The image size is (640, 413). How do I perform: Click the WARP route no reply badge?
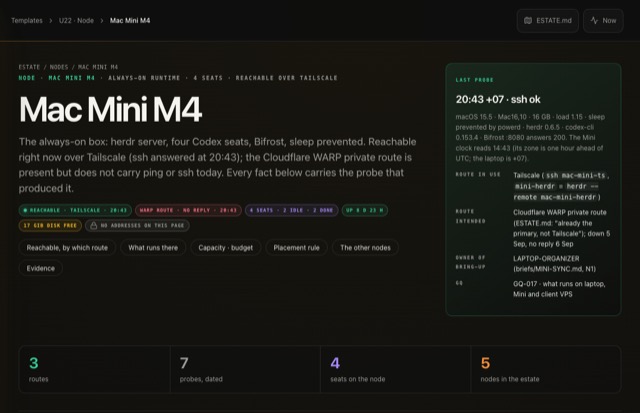tap(188, 210)
